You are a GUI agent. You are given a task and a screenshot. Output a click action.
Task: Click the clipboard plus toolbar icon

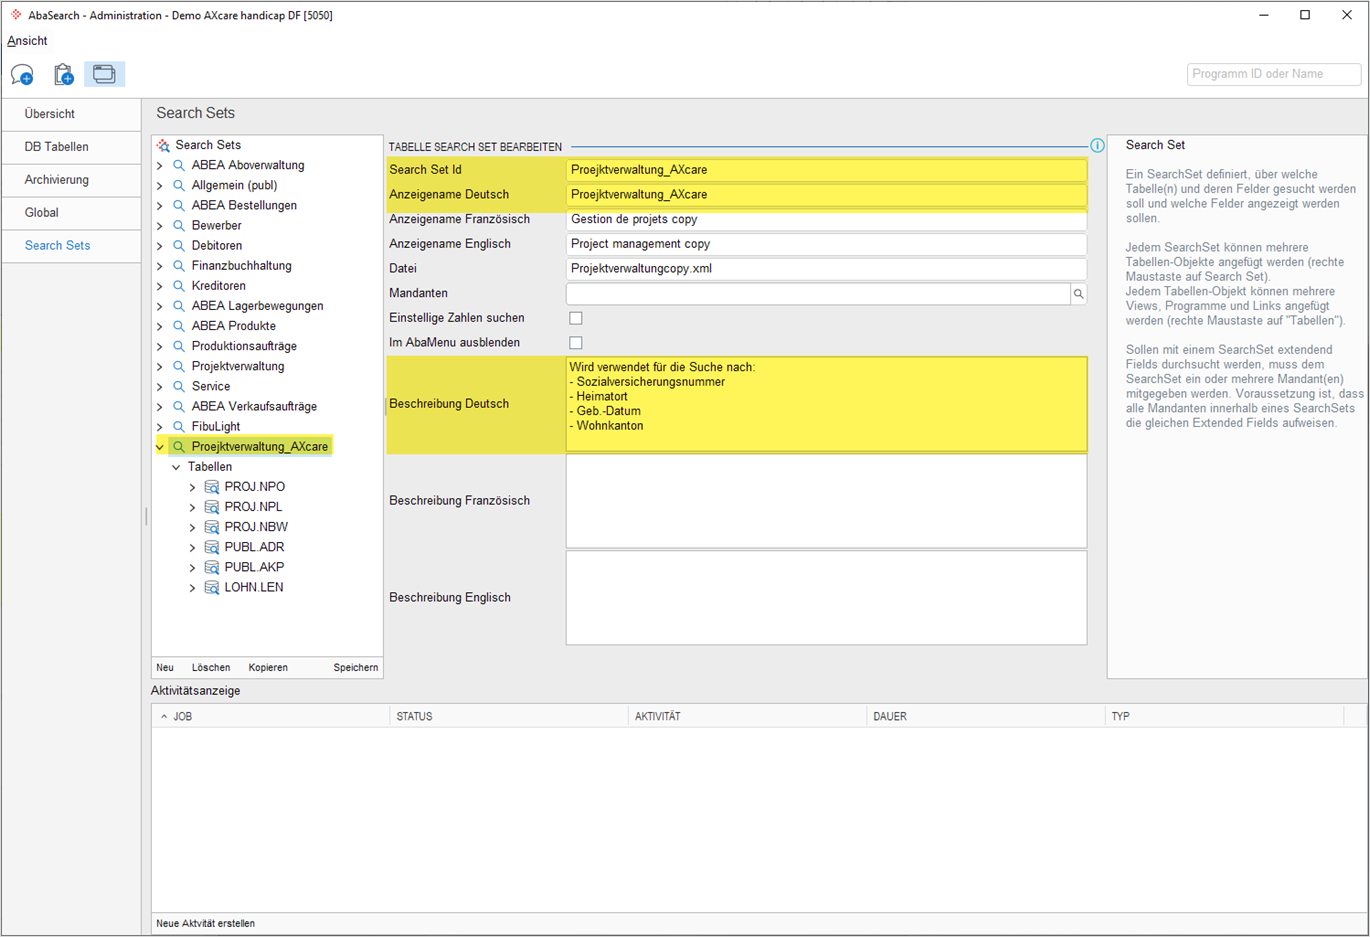coord(63,74)
